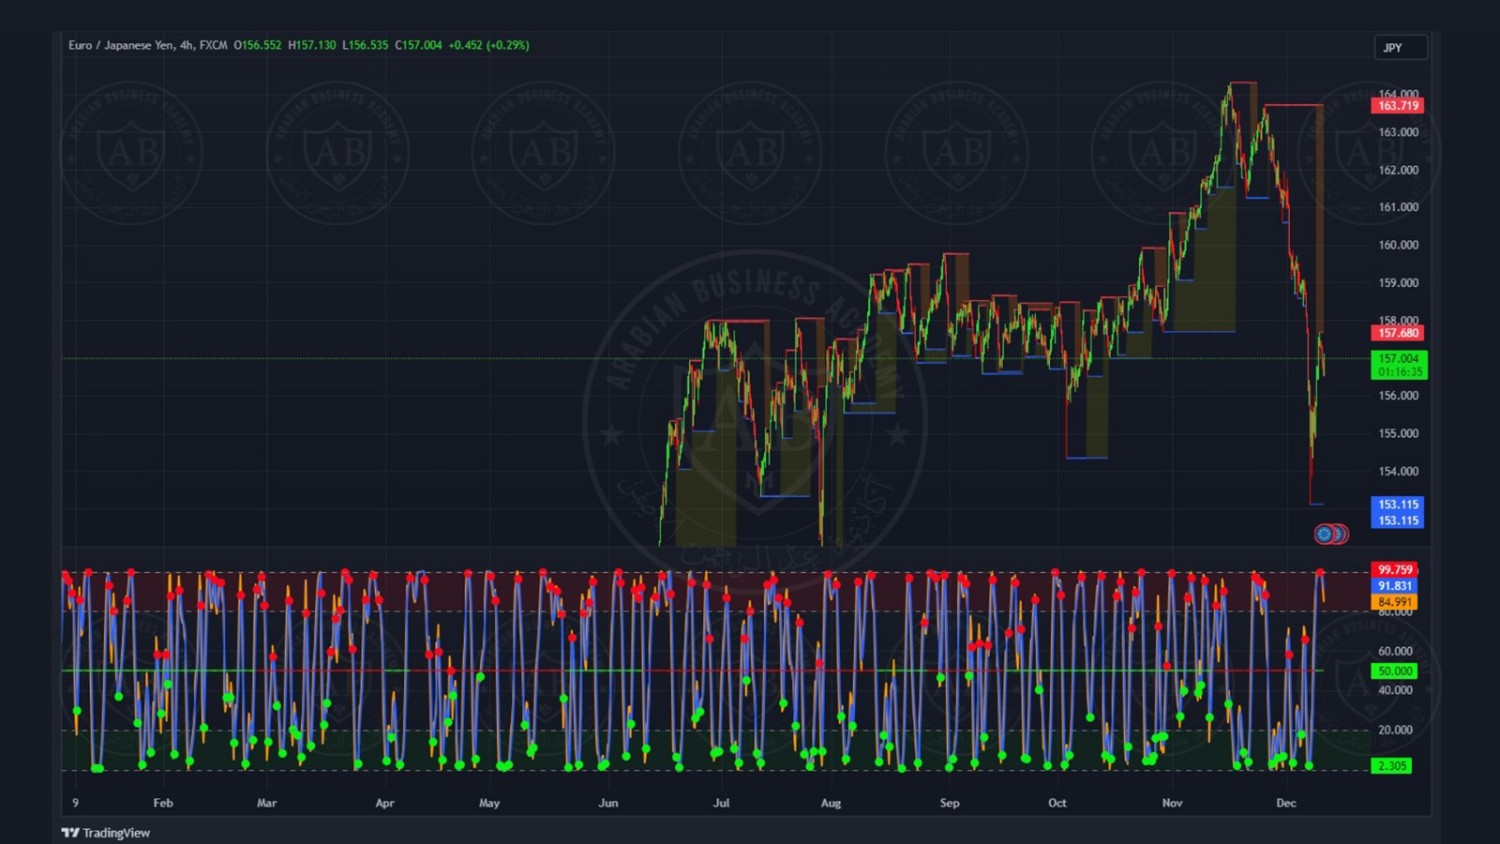The image size is (1500, 844).
Task: Click the Sep label on time axis
Action: tap(949, 803)
